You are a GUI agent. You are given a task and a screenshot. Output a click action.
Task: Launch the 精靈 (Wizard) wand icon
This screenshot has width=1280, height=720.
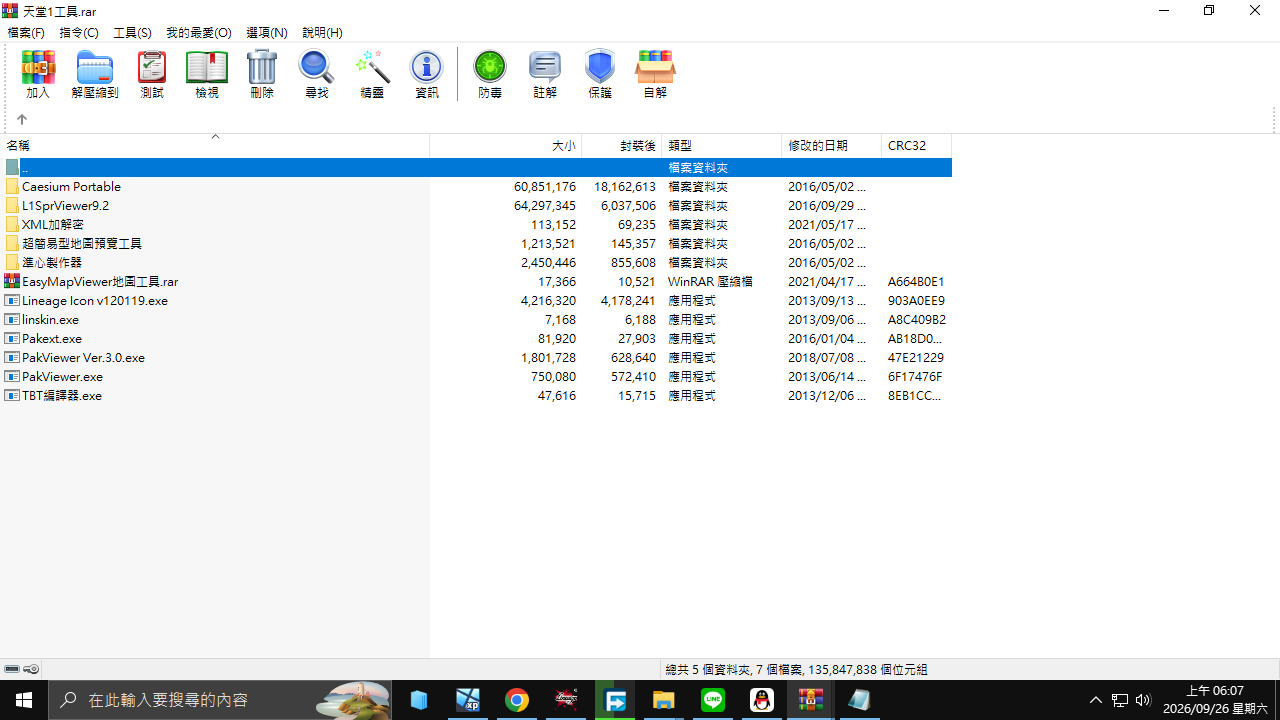coord(372,75)
